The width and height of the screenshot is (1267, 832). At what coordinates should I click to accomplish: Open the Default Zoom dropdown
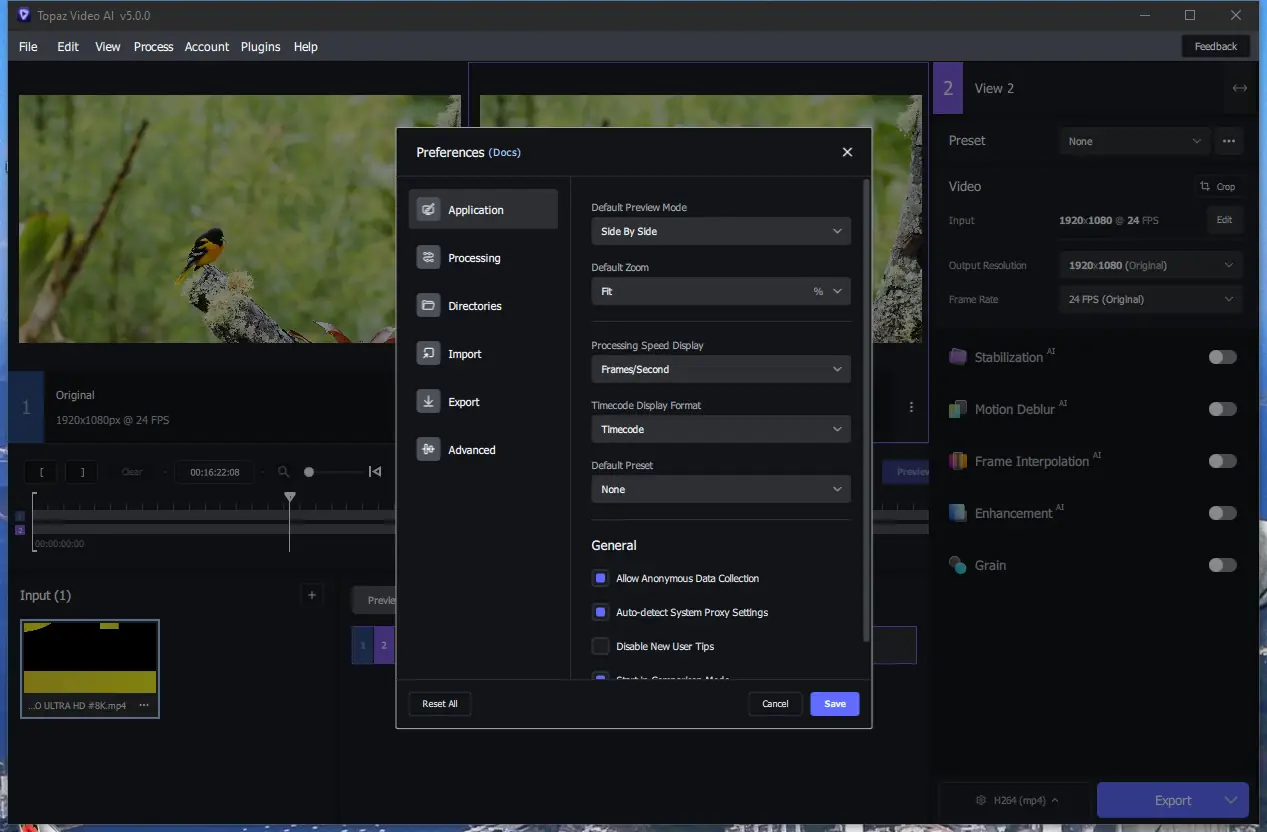(721, 291)
